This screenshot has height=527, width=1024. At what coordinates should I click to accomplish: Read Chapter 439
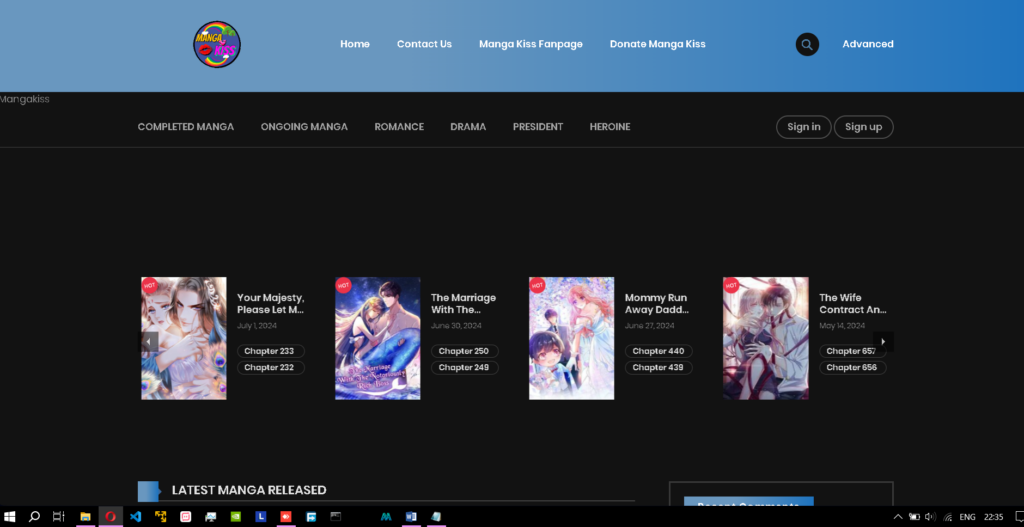tap(658, 368)
